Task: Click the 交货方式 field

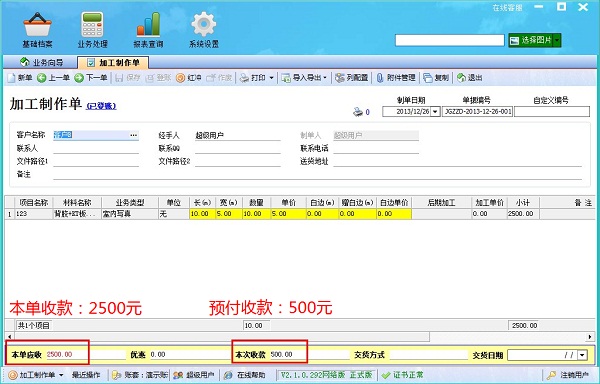Action: coord(429,355)
